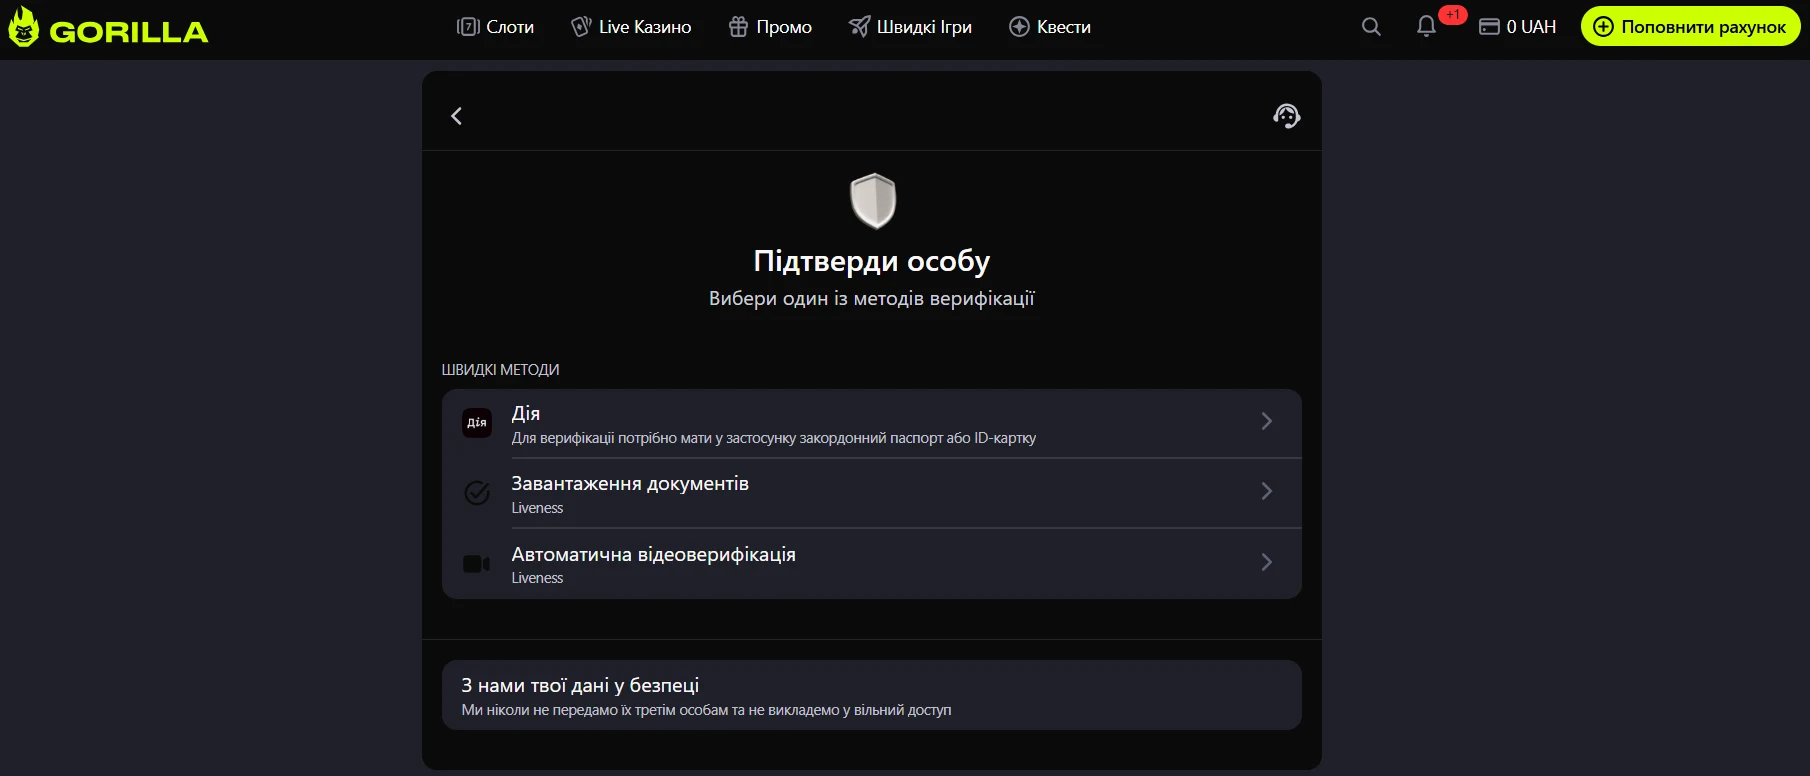Choose the Дія verification method
Screen dimensions: 1810x776
pos(872,424)
